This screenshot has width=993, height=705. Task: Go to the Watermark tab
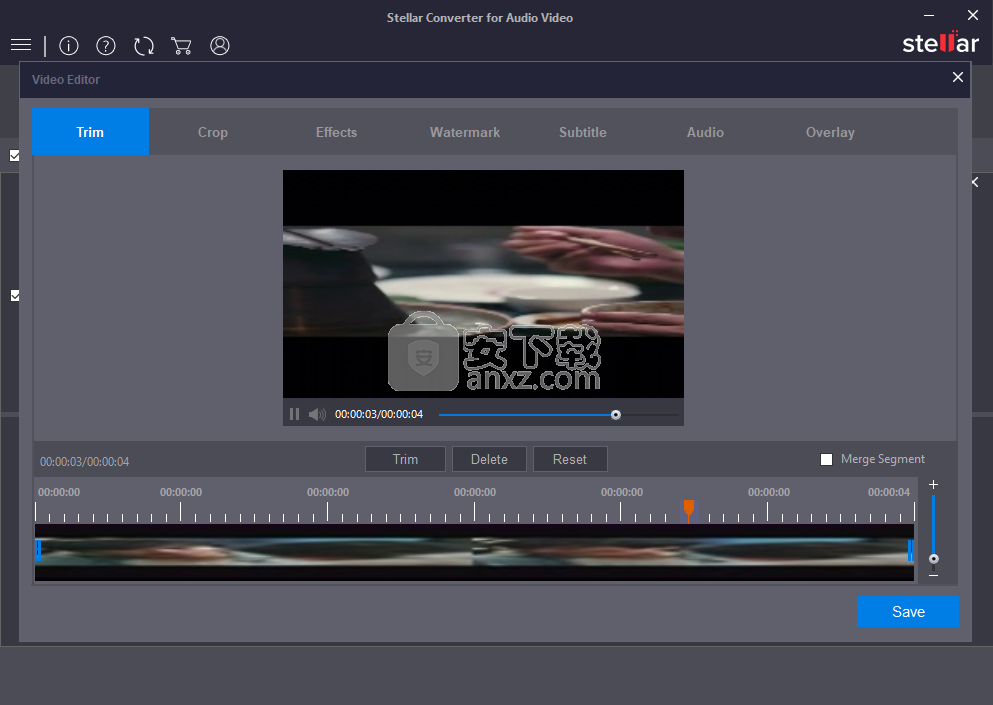click(465, 132)
